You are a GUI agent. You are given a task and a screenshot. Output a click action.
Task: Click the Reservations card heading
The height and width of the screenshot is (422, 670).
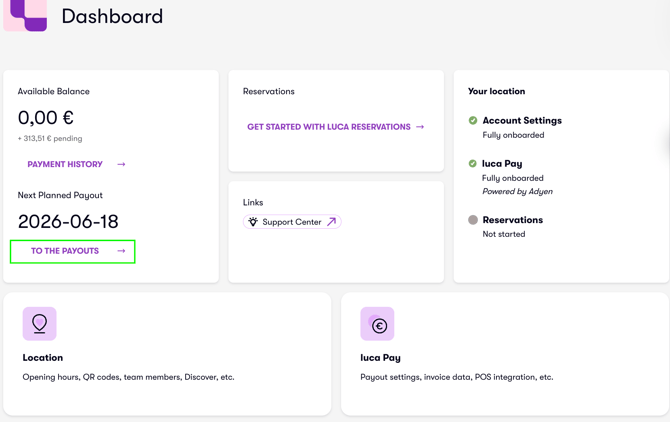269,91
